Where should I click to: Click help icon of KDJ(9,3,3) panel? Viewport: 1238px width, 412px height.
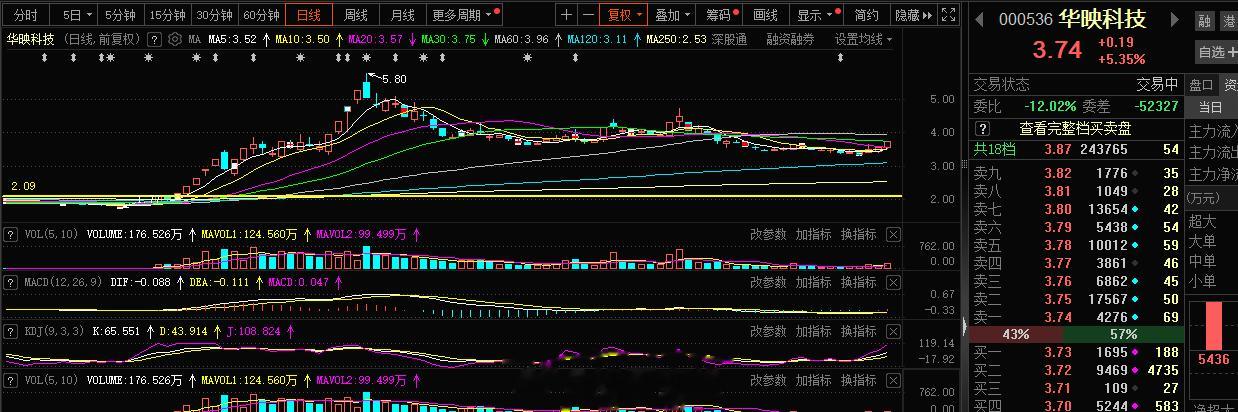click(x=11, y=331)
